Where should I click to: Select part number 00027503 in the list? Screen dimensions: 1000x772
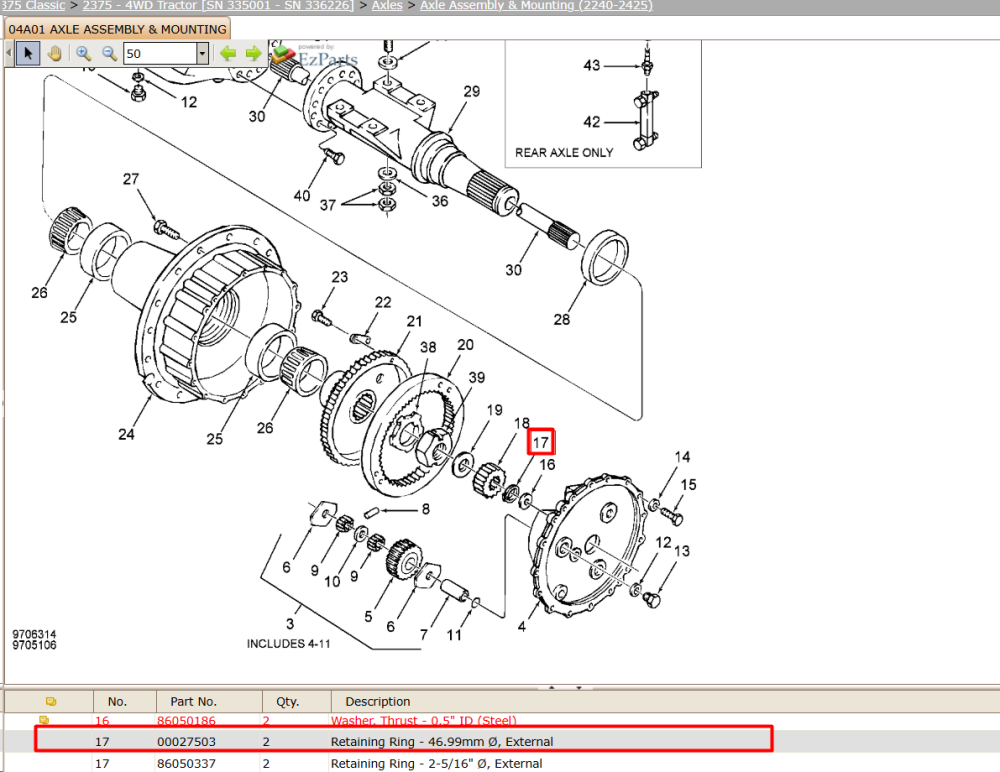[x=186, y=741]
